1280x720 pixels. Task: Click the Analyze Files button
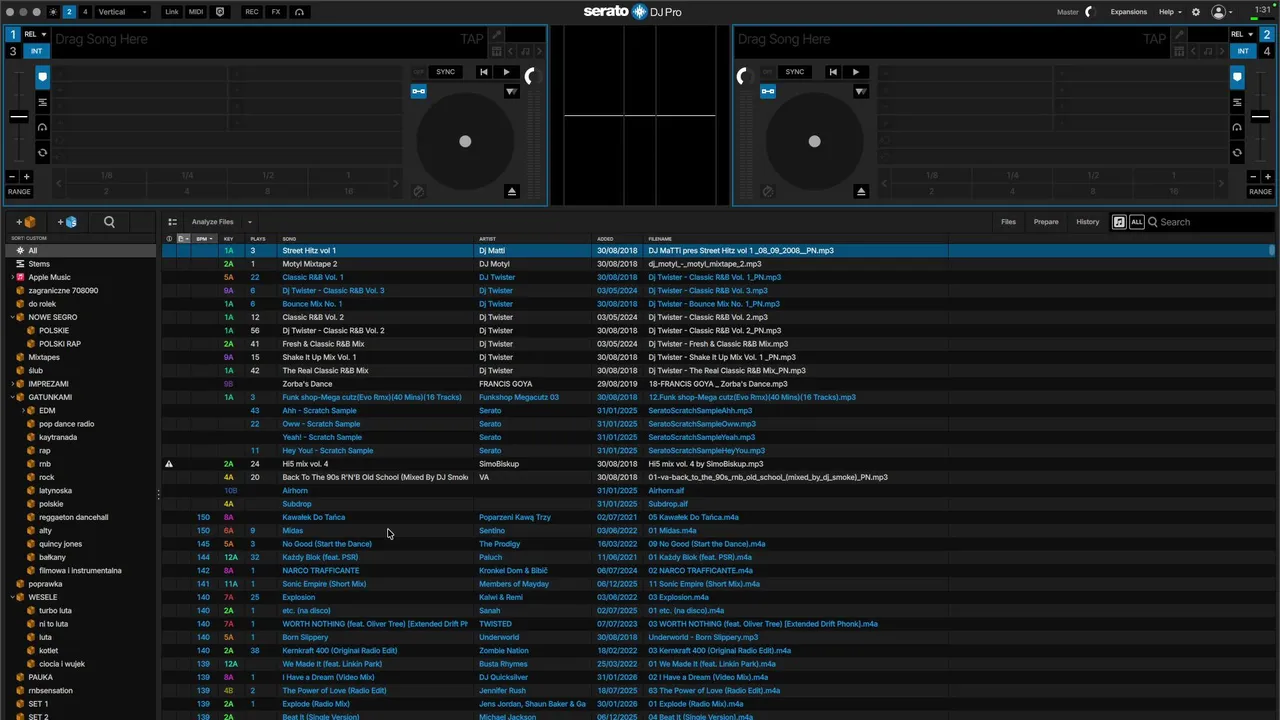point(212,222)
